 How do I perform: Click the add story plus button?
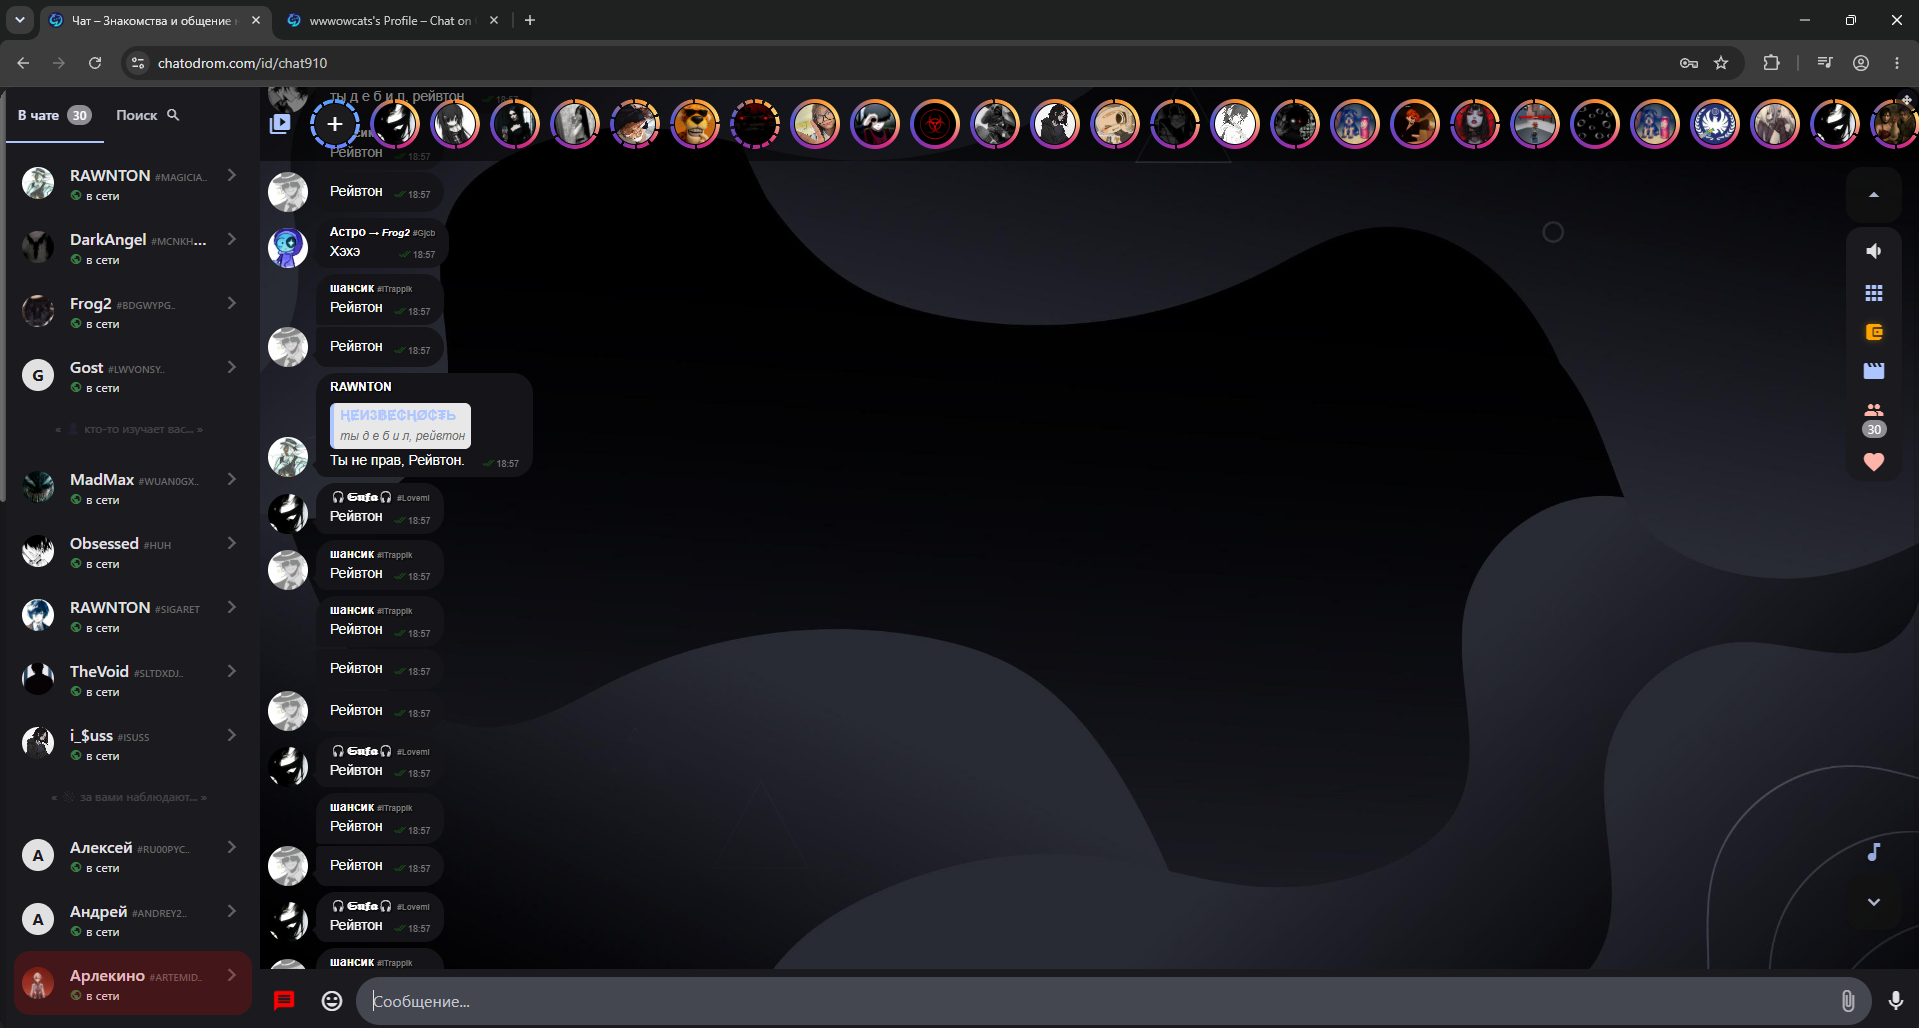pyautogui.click(x=335, y=124)
